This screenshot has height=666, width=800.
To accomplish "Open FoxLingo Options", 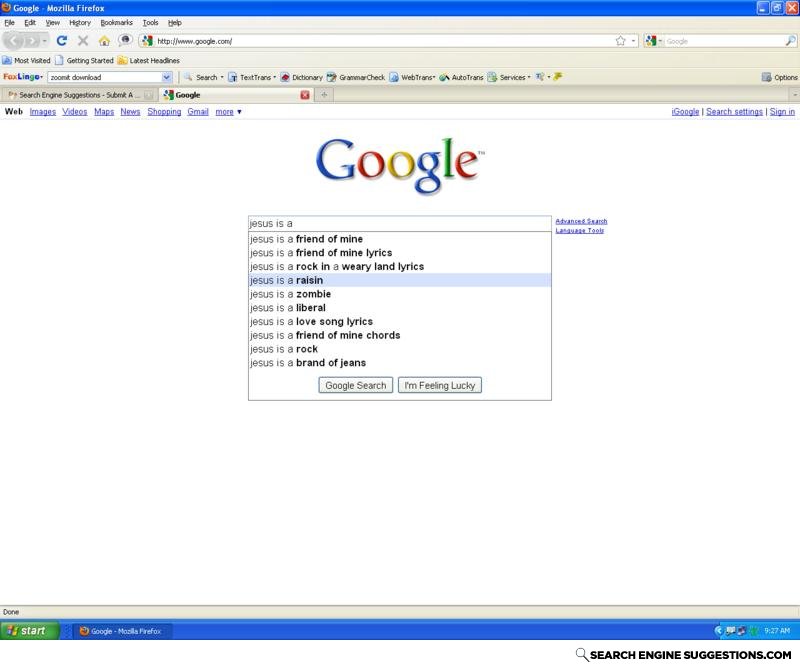I will coord(780,77).
